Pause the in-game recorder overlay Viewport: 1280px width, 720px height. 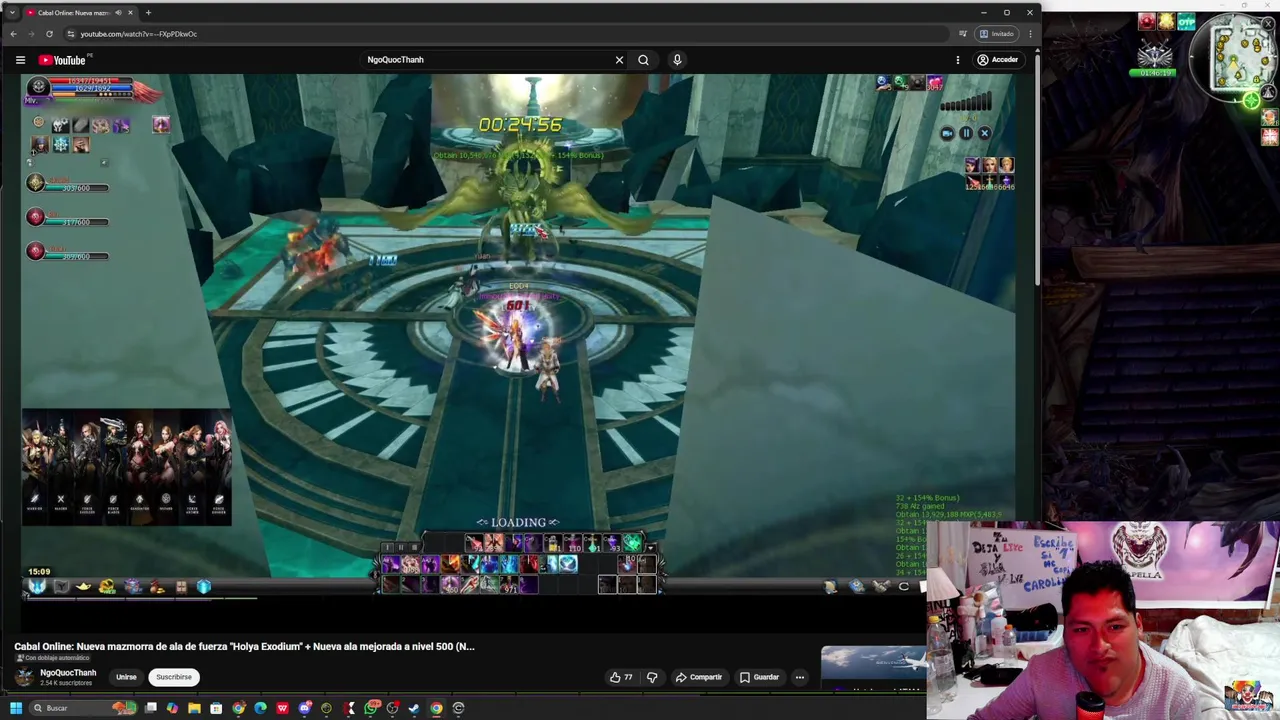[966, 133]
